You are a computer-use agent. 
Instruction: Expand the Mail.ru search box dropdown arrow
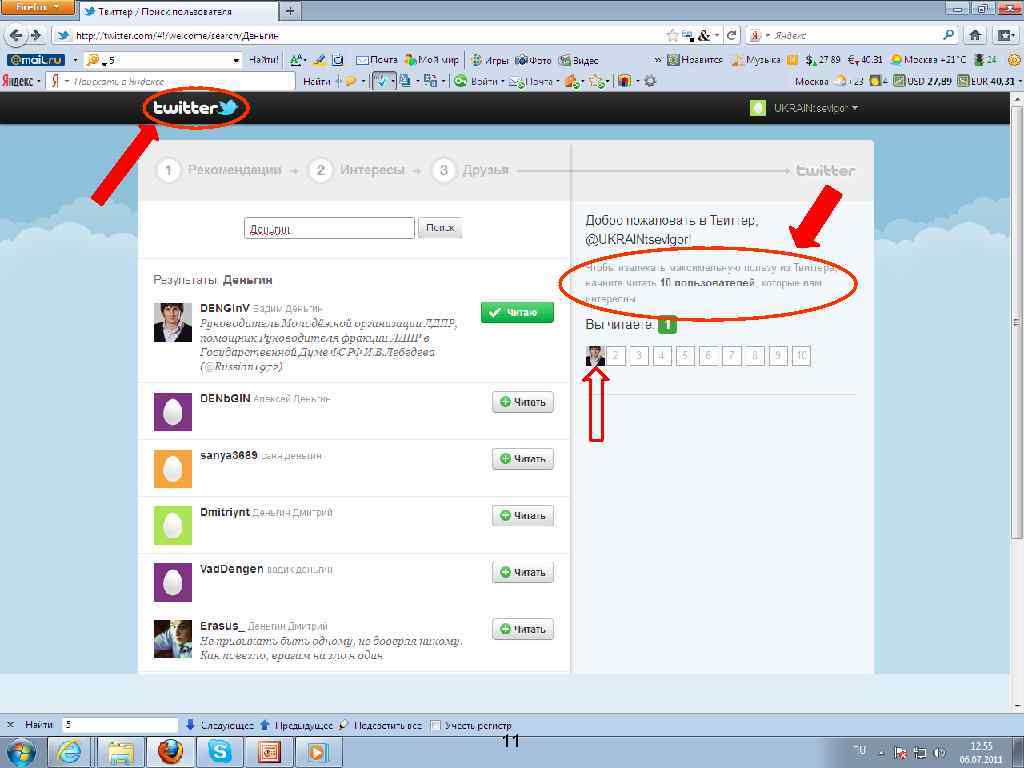(236, 60)
